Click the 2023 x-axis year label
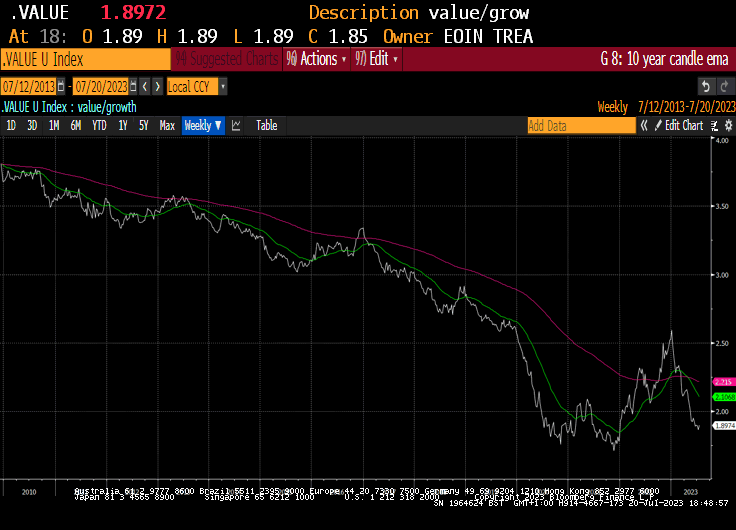Viewport: 736px width, 530px height. pyautogui.click(x=690, y=492)
